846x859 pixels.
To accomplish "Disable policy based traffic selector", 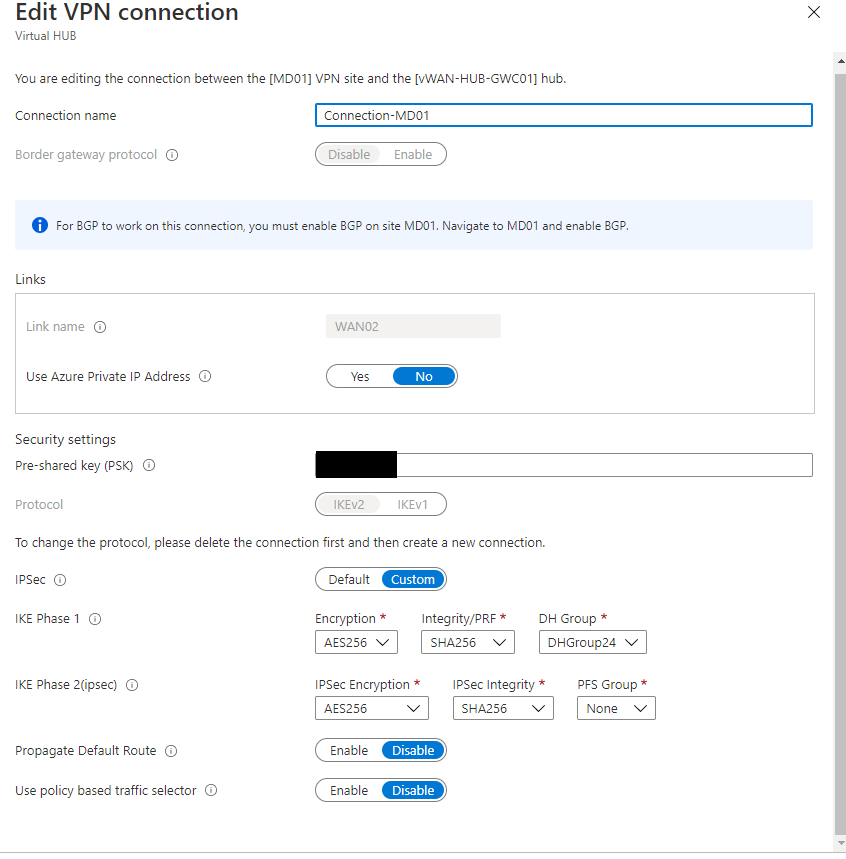I will (x=413, y=790).
